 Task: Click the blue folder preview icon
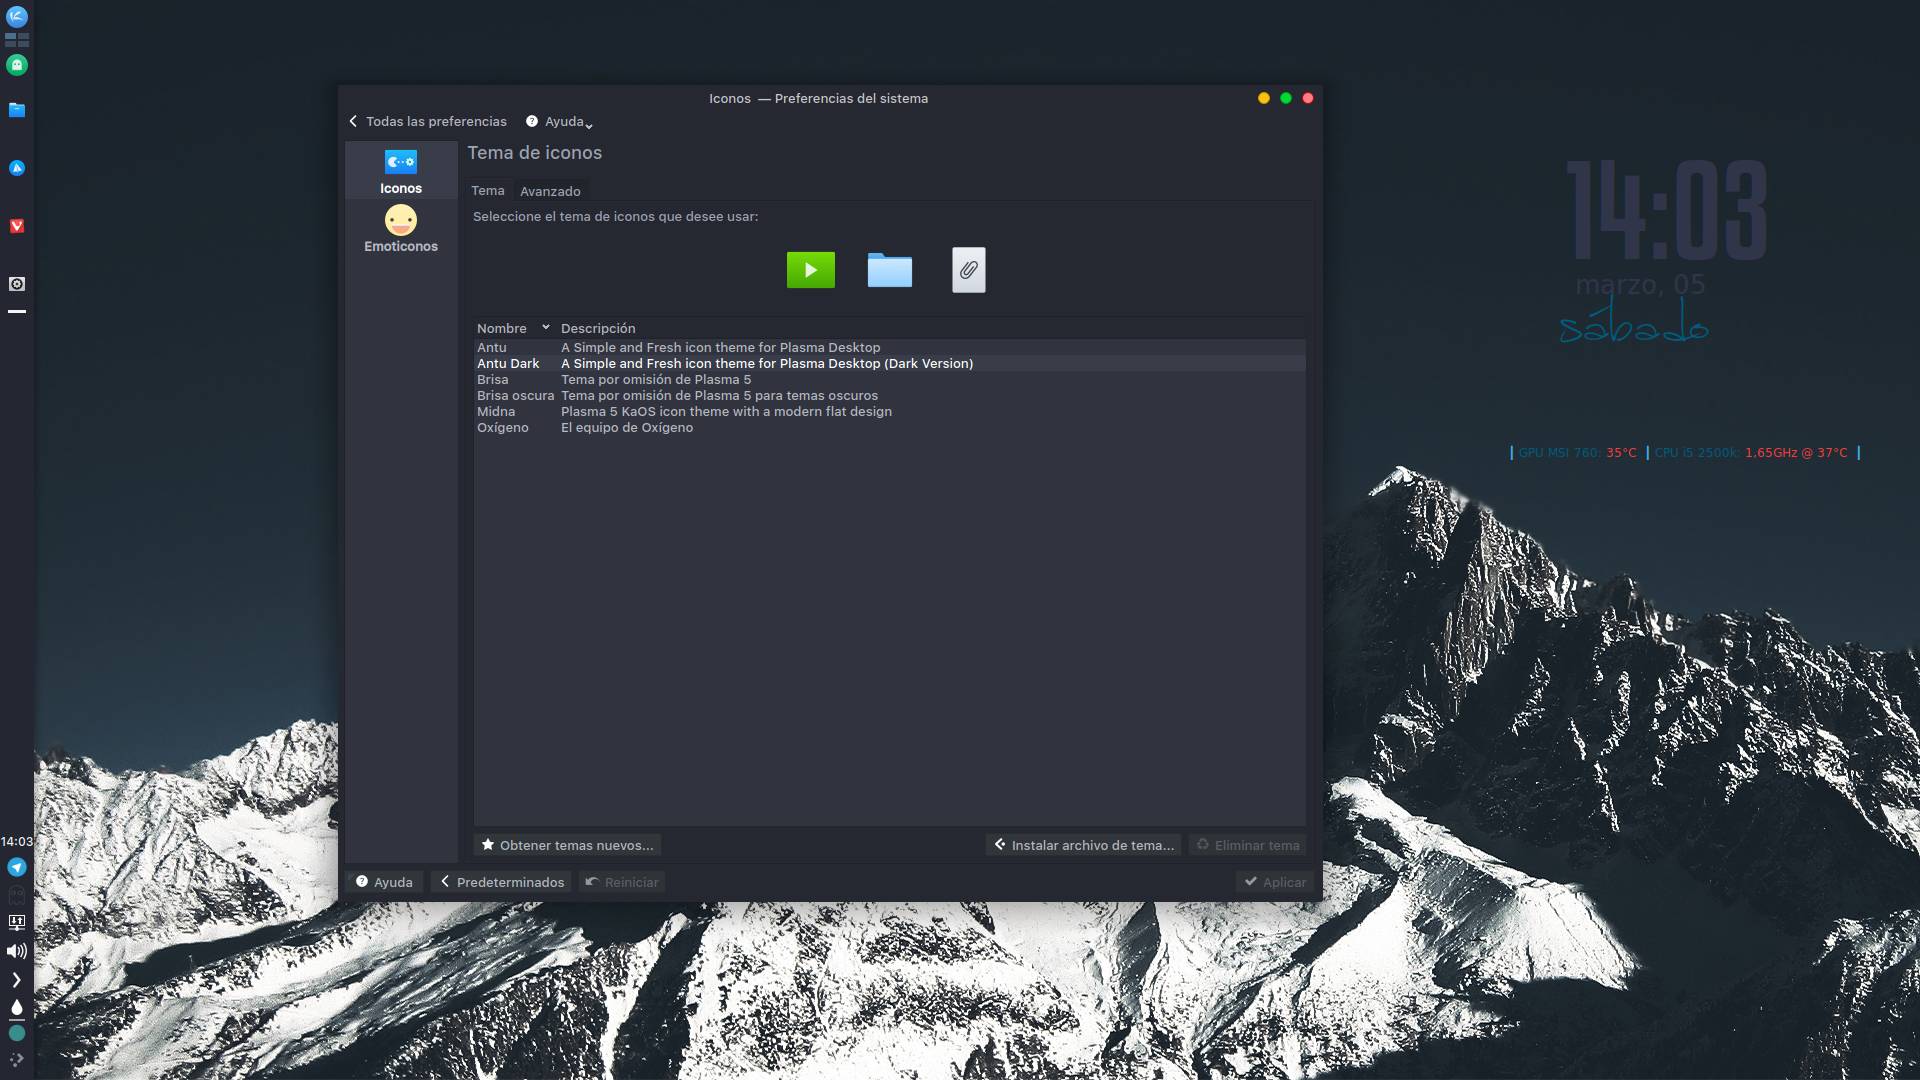[x=889, y=269]
